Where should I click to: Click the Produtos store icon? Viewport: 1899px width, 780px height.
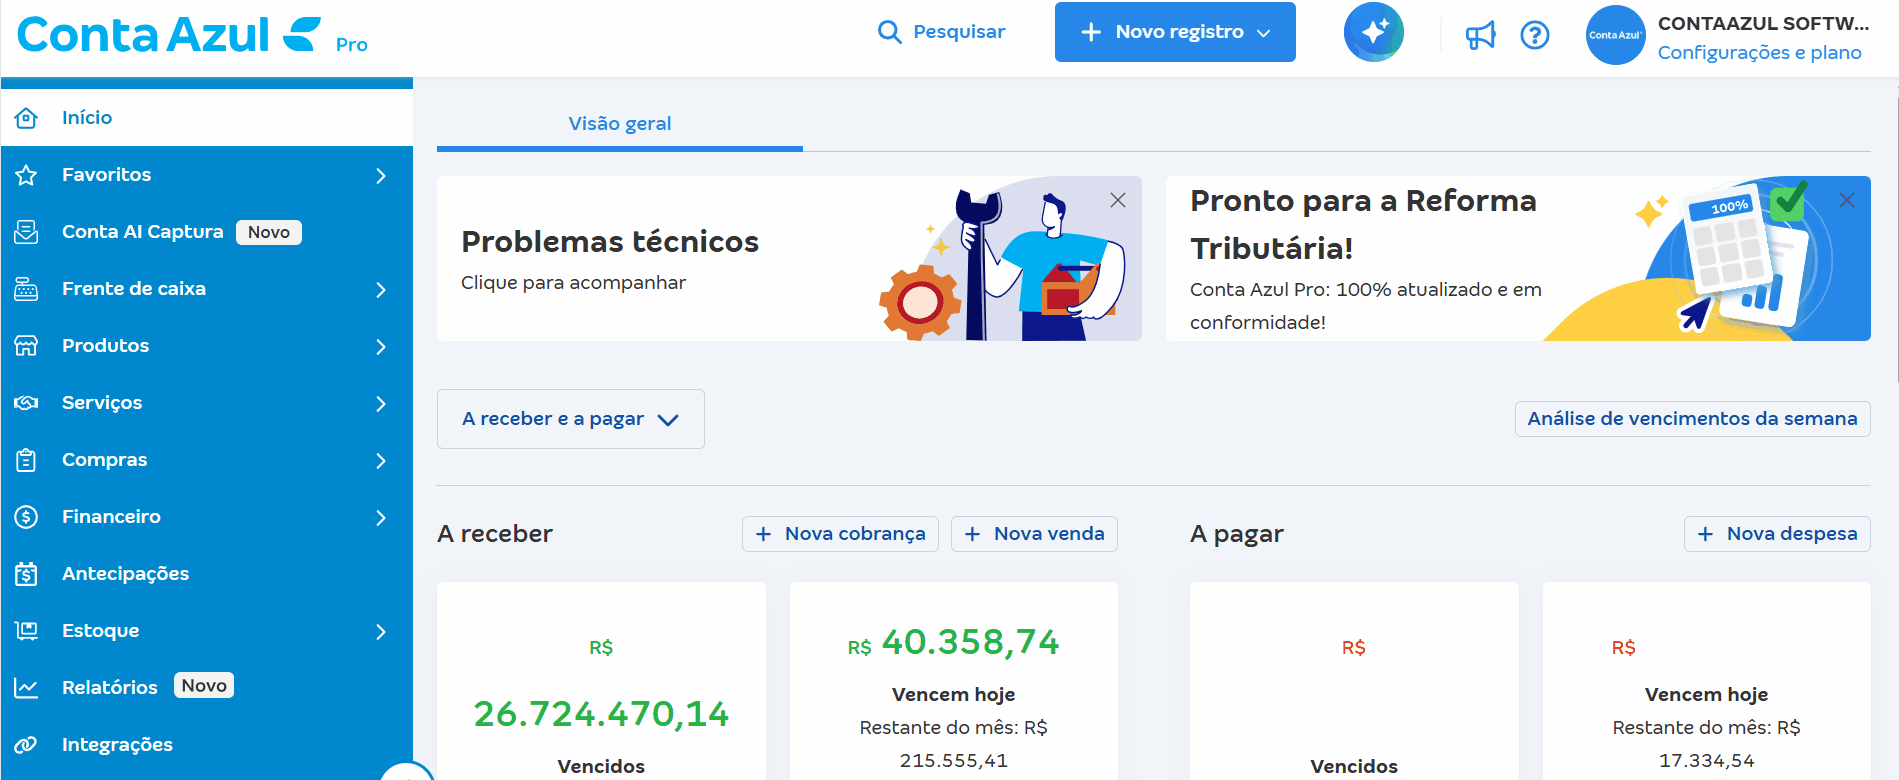pos(26,346)
